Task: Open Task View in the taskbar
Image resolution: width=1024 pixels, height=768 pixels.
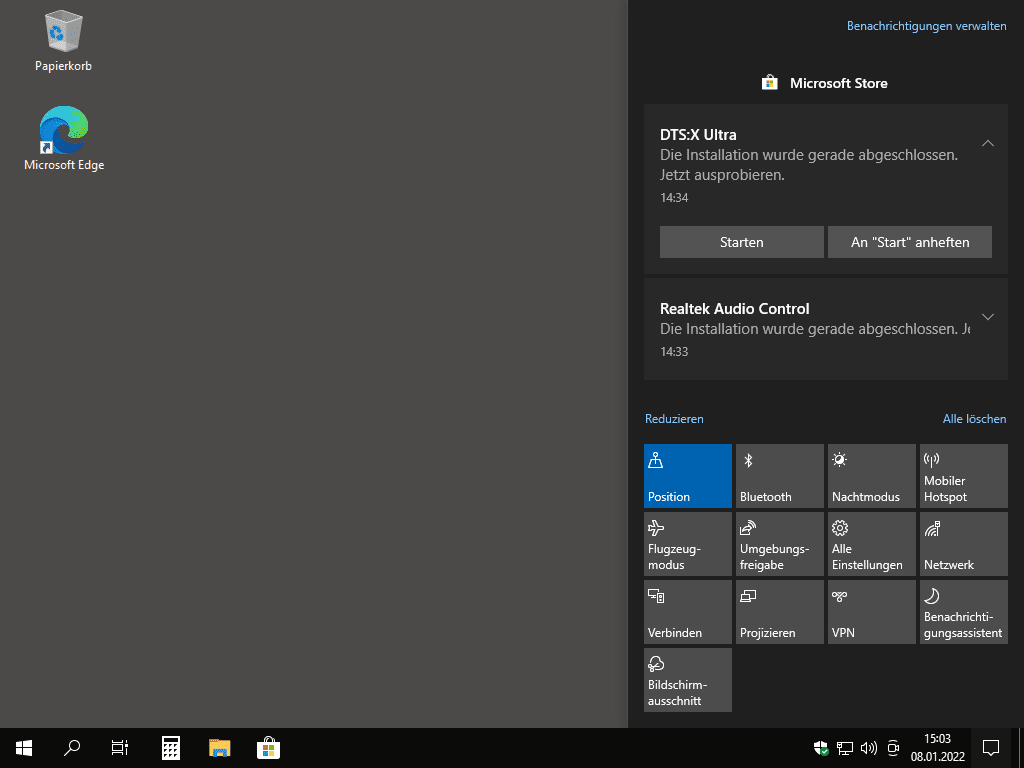Action: pyautogui.click(x=120, y=748)
